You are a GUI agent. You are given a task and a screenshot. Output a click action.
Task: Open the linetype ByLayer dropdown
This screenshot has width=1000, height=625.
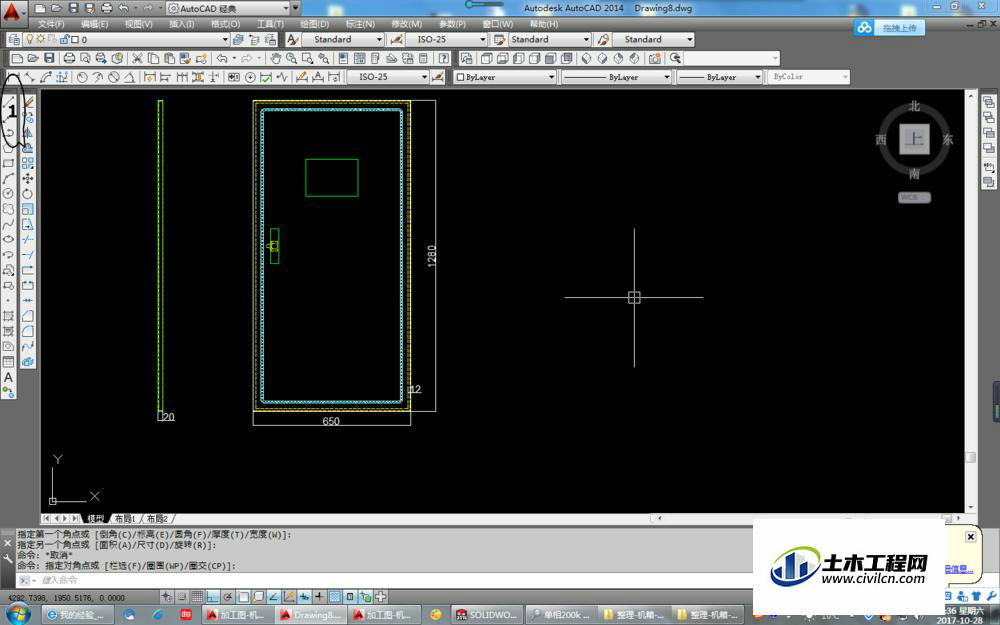[x=667, y=77]
